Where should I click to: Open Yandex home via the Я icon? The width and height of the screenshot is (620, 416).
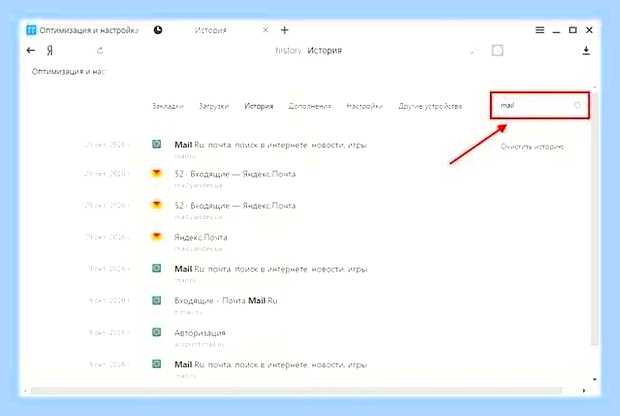[x=50, y=51]
